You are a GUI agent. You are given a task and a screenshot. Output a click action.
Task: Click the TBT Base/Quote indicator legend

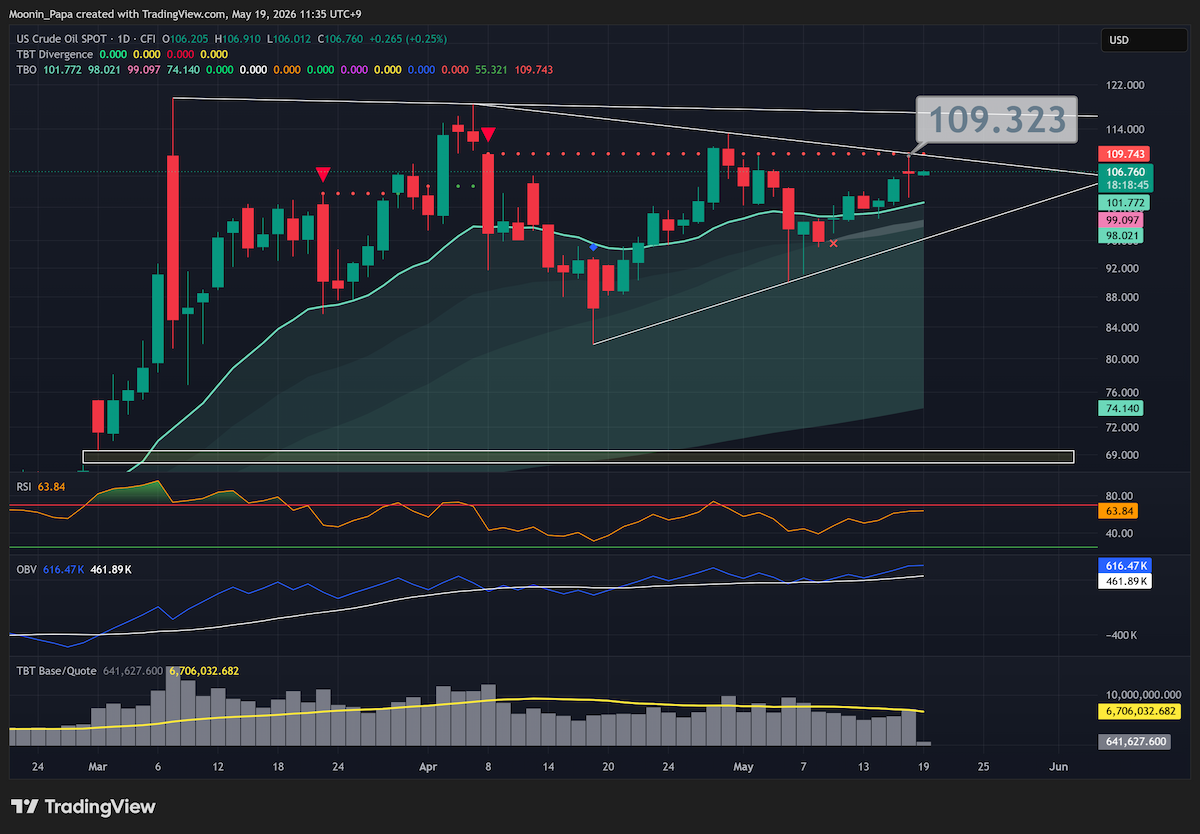coord(56,671)
